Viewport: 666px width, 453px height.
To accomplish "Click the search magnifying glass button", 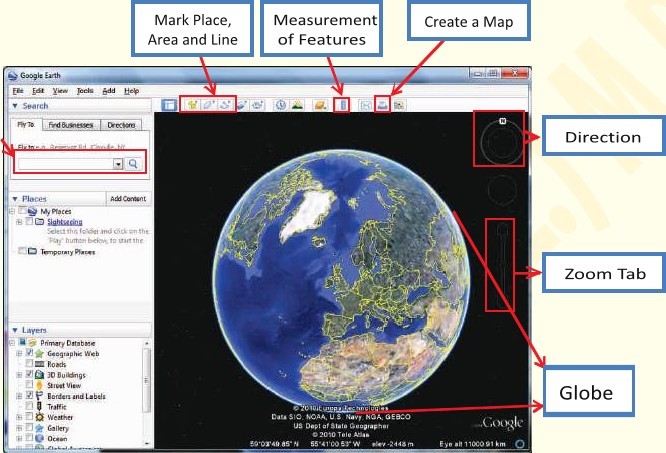I will click(x=133, y=163).
